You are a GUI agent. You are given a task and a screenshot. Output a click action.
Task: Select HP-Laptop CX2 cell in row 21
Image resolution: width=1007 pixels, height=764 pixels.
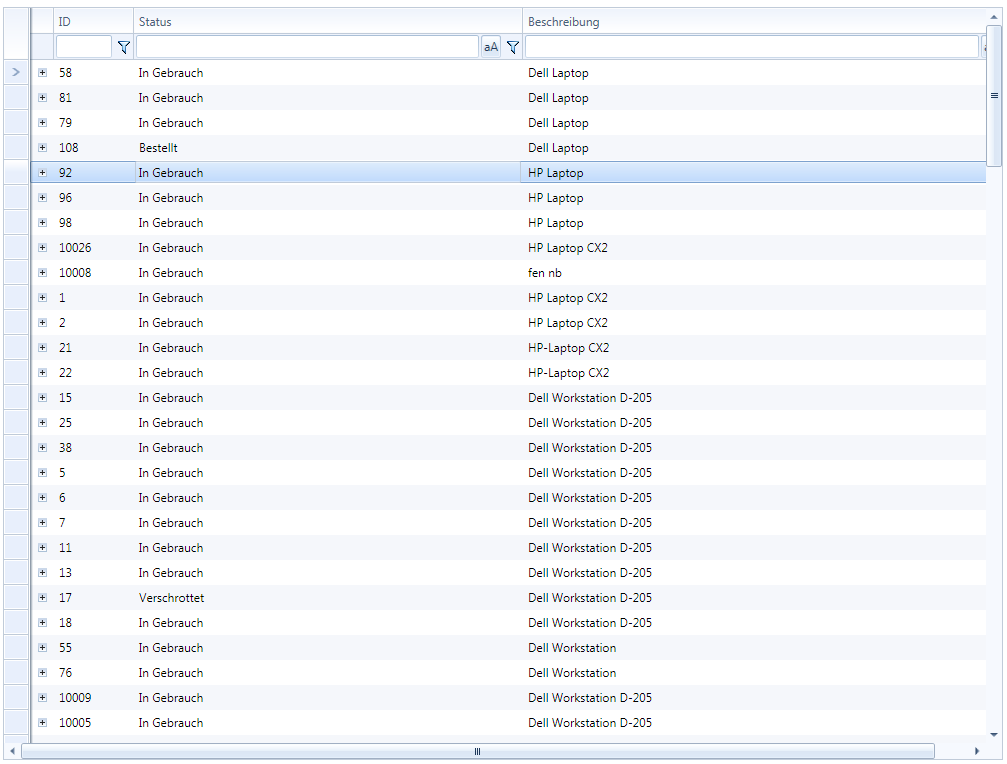[x=754, y=348]
